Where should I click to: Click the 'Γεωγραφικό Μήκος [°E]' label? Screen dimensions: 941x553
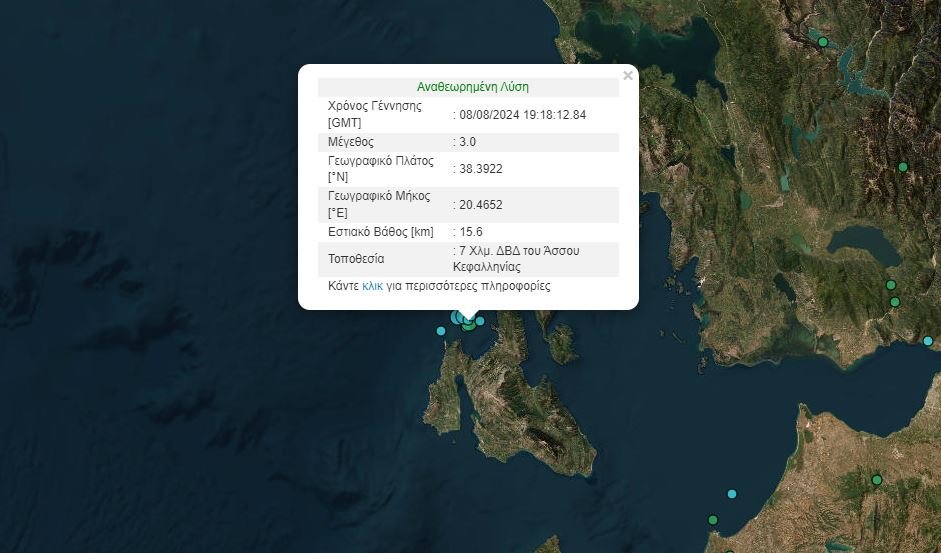pyautogui.click(x=379, y=205)
